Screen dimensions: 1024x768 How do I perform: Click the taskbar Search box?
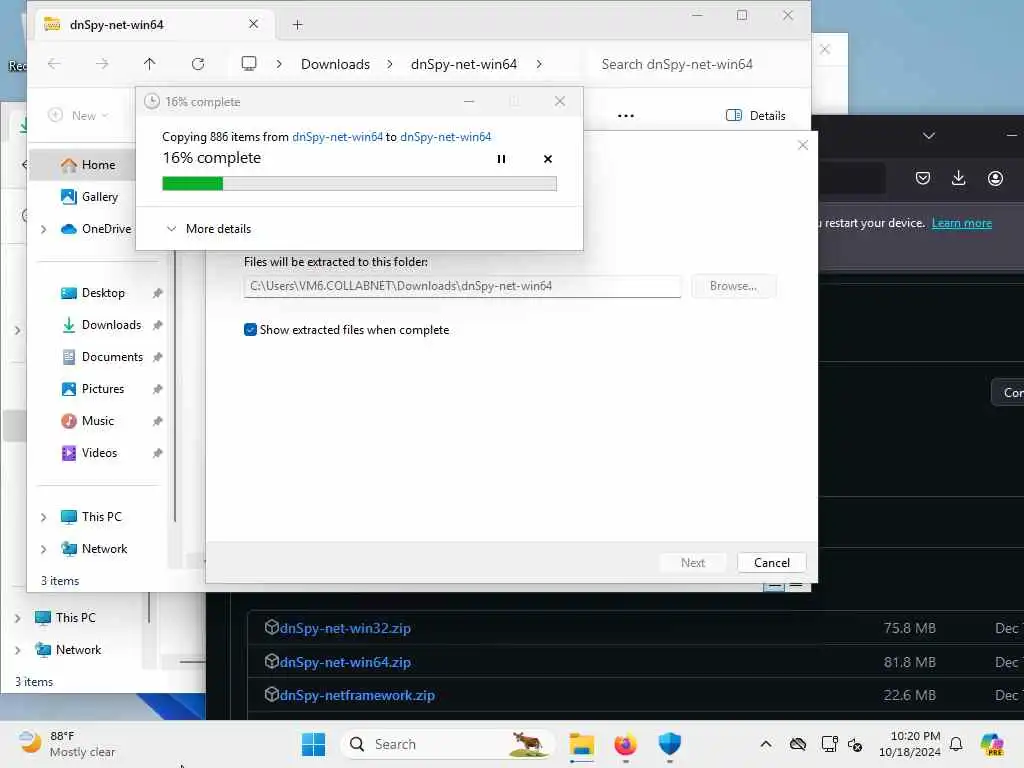tap(447, 744)
